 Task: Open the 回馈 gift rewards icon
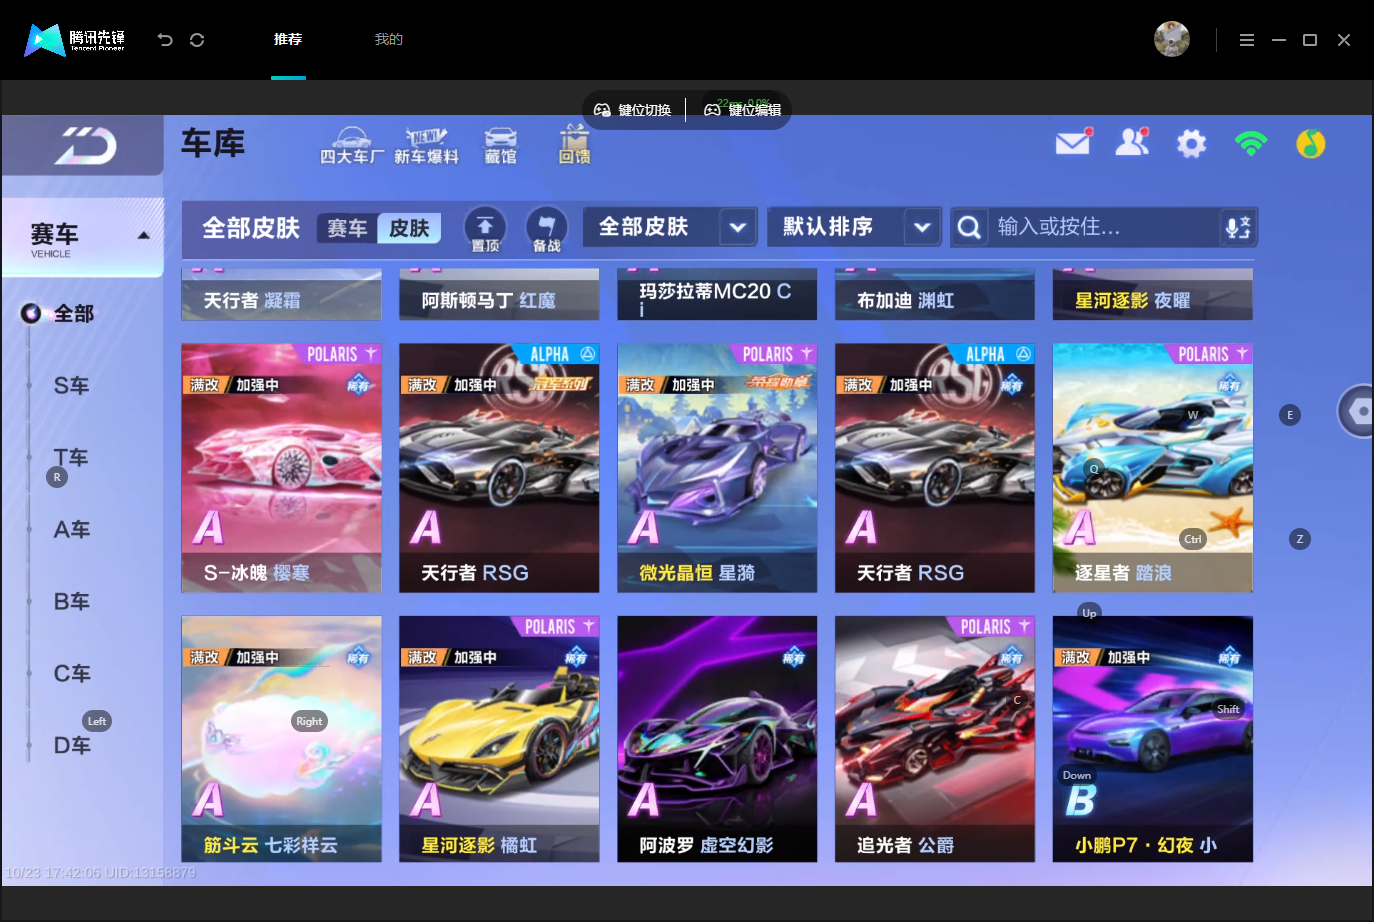[574, 145]
